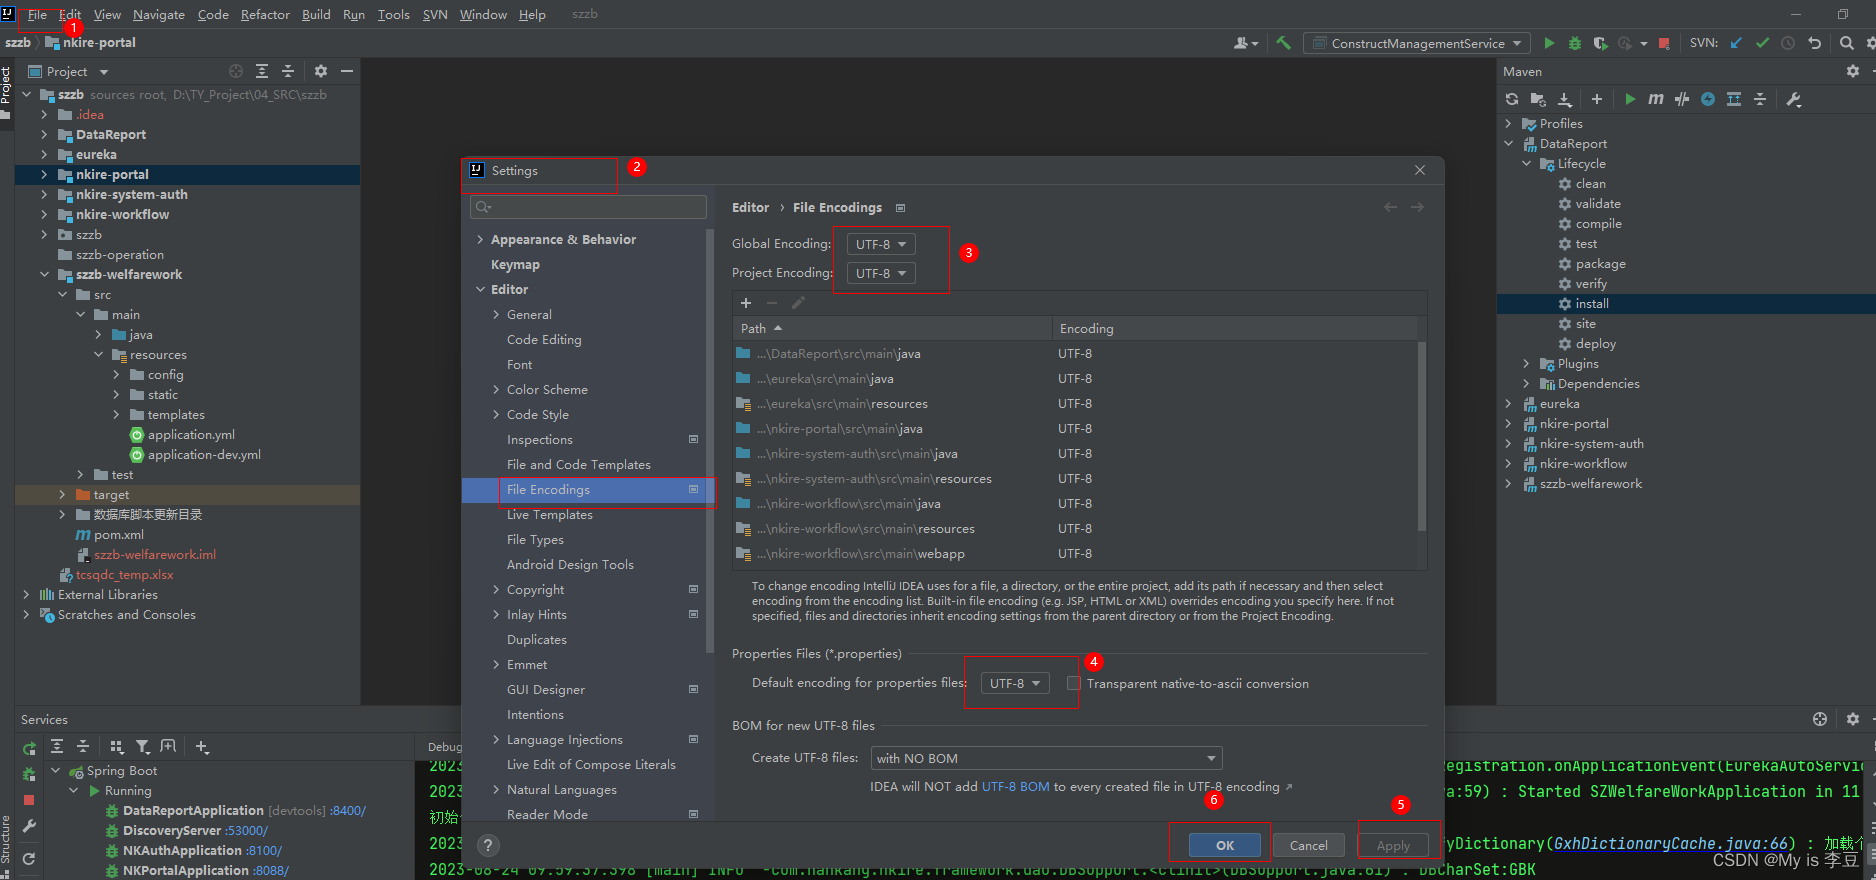Click Services red Stop square icon
Screen dimensions: 1876x880
point(29,800)
